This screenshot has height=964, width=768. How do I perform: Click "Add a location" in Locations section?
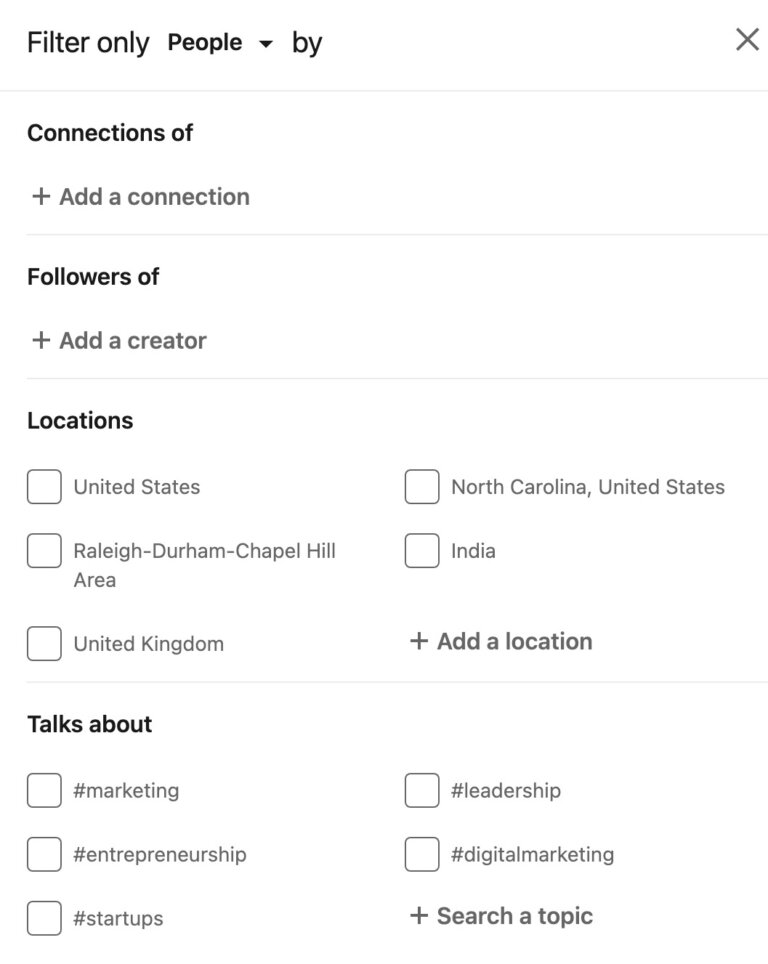tap(512, 641)
